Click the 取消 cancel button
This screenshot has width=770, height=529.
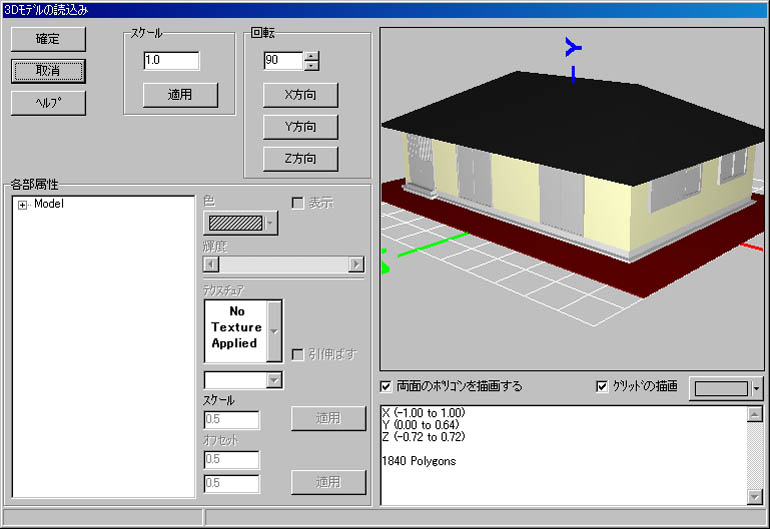[x=48, y=71]
